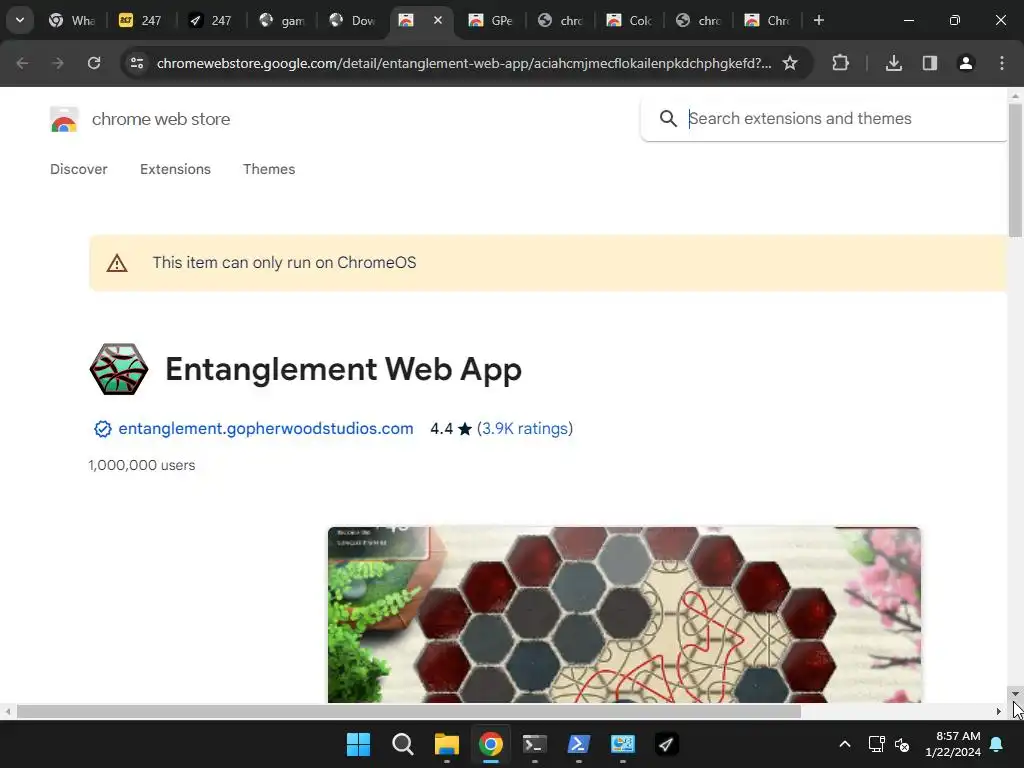The height and width of the screenshot is (768, 1024).
Task: Open PowerShell from the taskbar
Action: click(x=579, y=744)
